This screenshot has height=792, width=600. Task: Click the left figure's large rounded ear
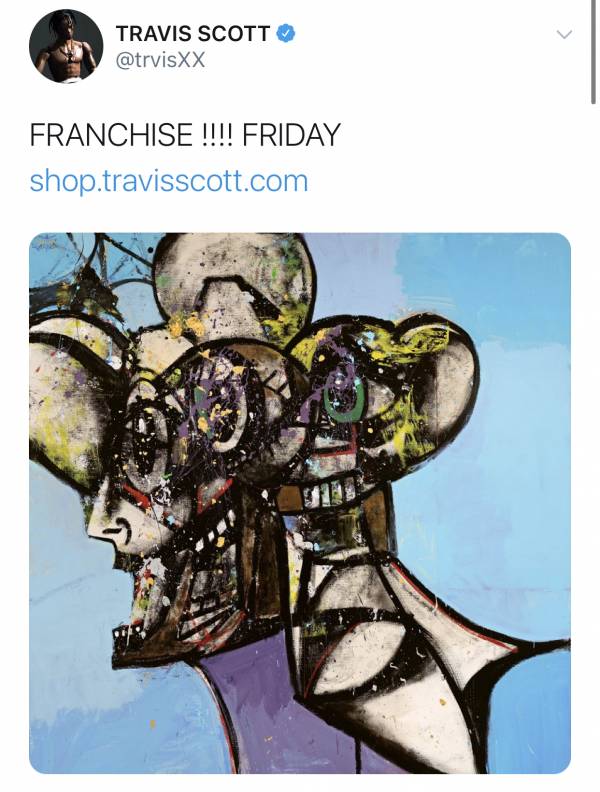71,399
